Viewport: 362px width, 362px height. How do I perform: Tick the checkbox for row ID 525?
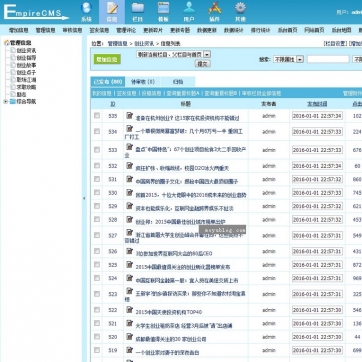97,264
